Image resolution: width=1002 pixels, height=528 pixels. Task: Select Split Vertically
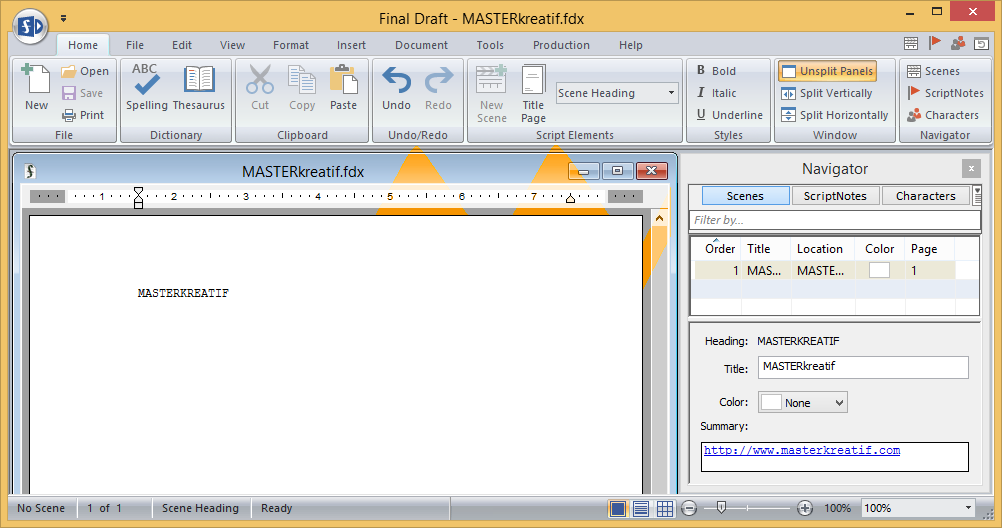tap(827, 93)
